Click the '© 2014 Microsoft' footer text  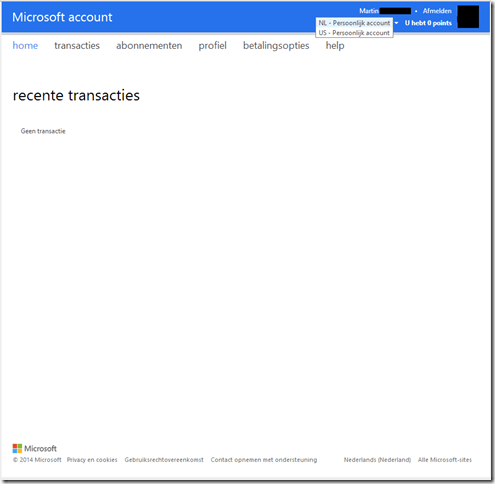[x=37, y=460]
